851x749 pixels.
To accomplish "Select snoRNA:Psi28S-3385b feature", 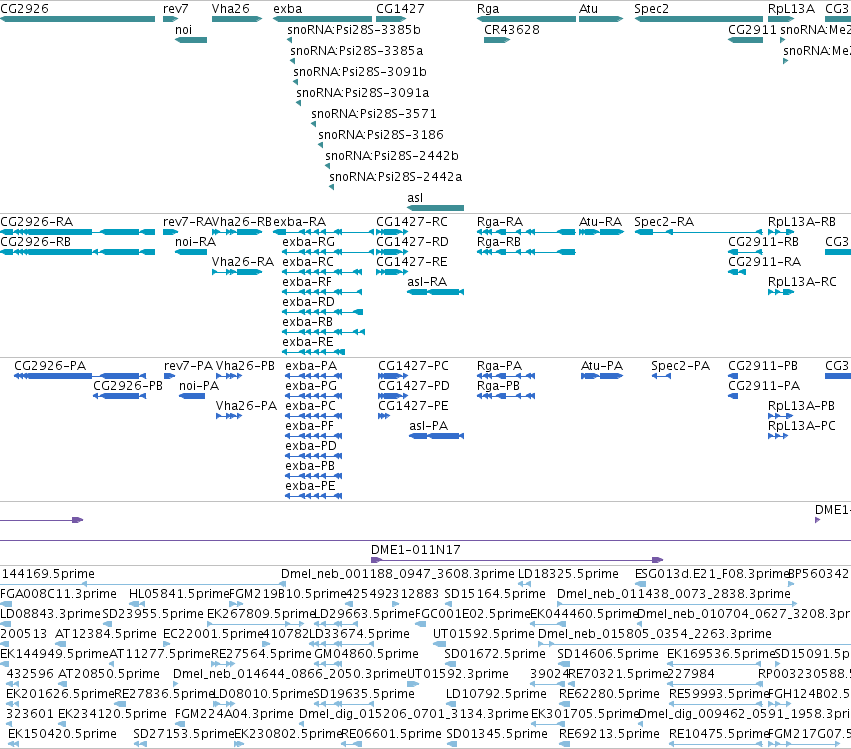I will pyautogui.click(x=289, y=40).
